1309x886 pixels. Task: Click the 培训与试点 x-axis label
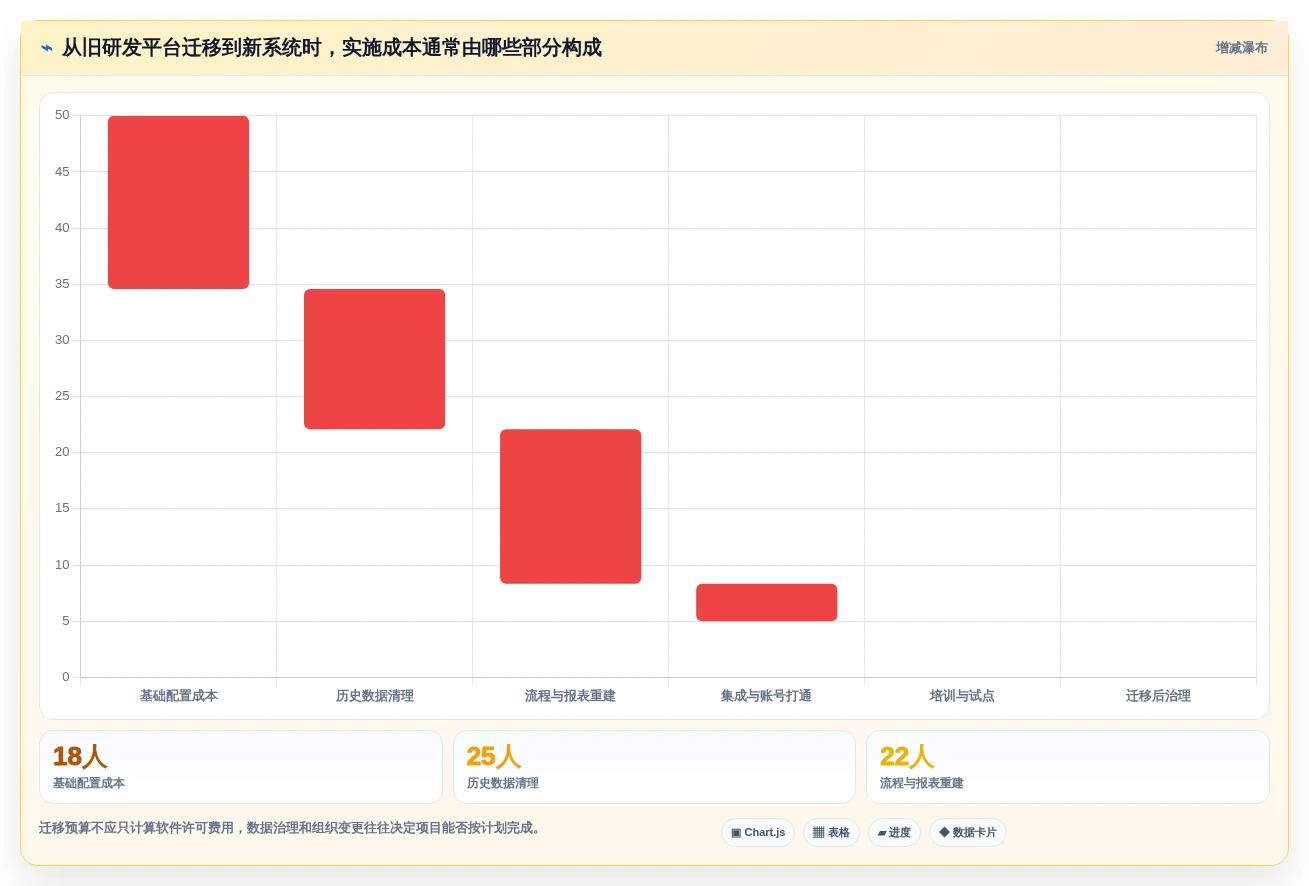[962, 696]
